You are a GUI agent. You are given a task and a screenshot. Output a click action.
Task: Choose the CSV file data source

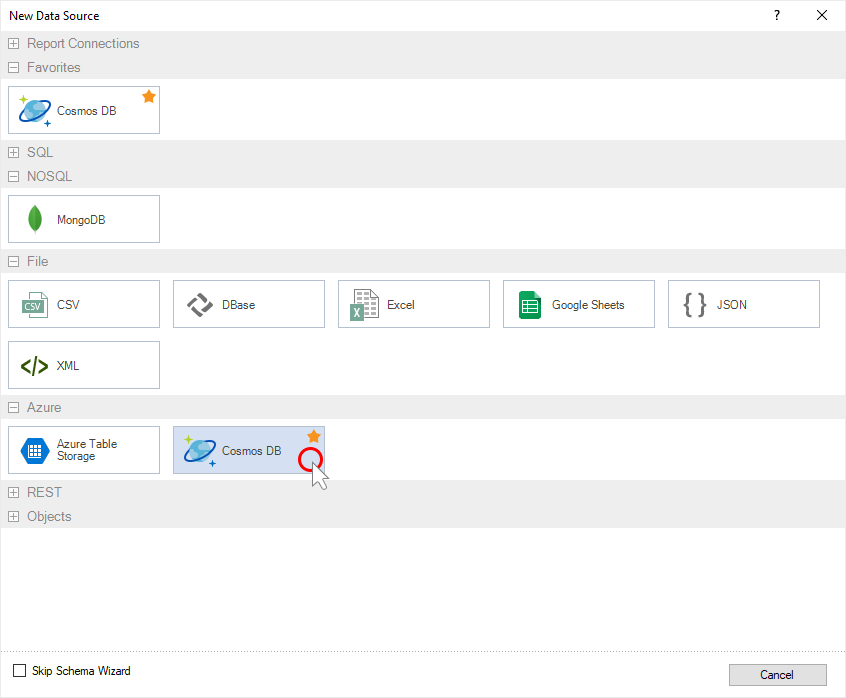pos(83,304)
